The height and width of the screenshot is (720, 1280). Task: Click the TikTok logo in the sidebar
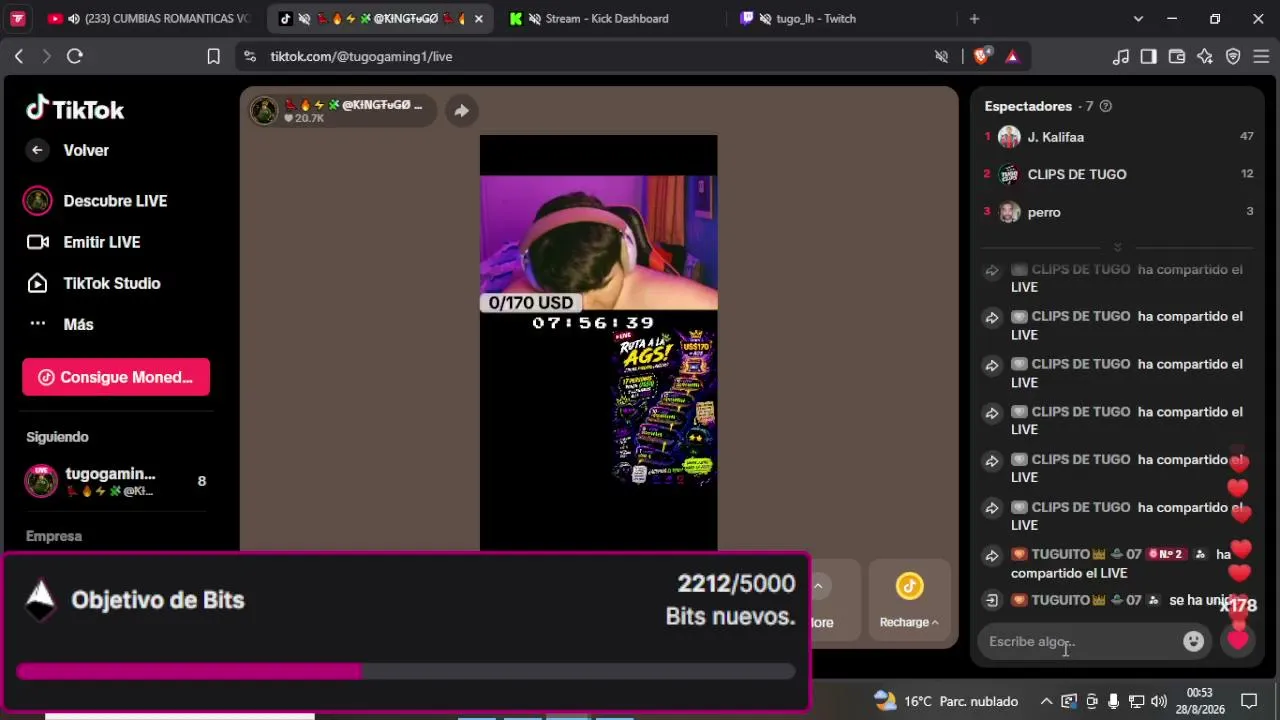click(75, 109)
